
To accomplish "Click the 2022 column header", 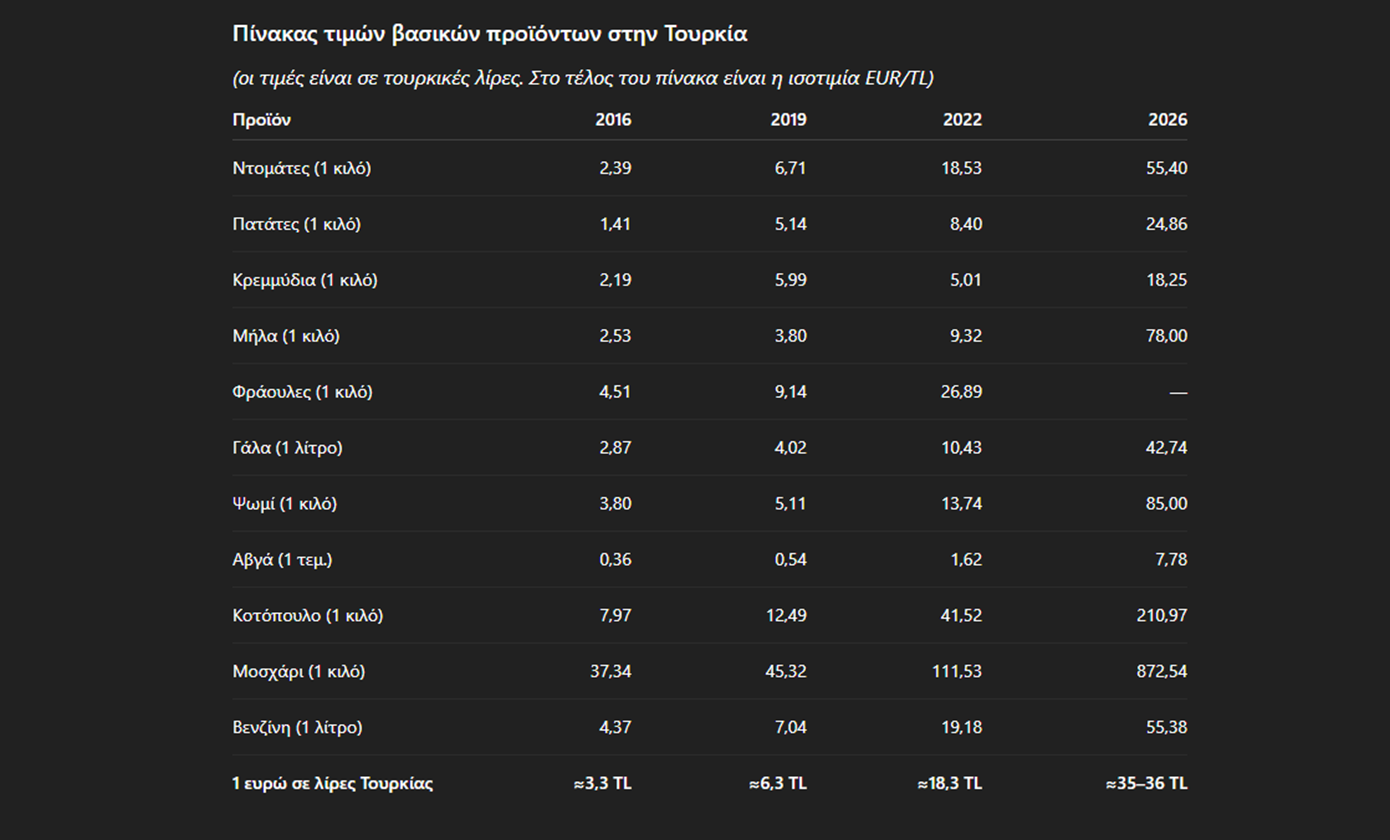I will [962, 120].
